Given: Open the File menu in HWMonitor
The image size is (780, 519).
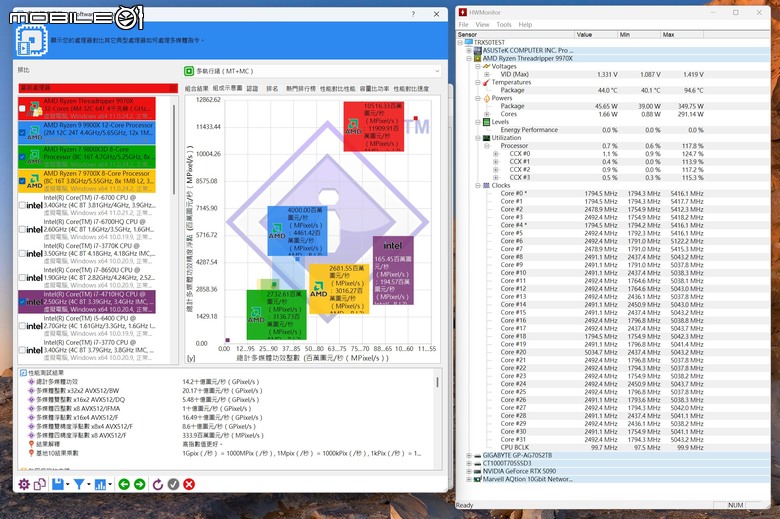Looking at the screenshot, I should pos(464,24).
